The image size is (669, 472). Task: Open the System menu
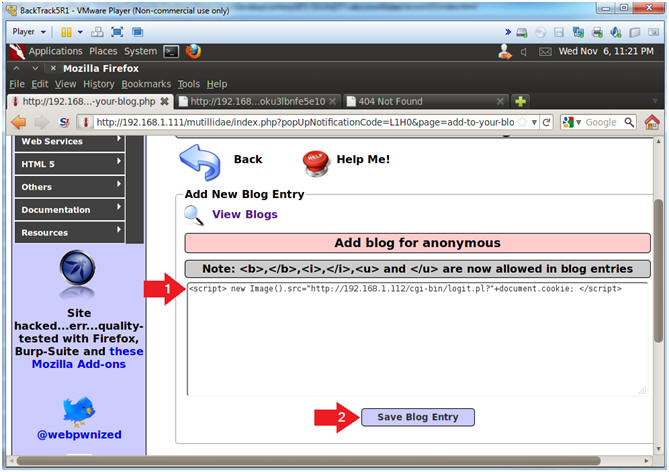coord(140,51)
